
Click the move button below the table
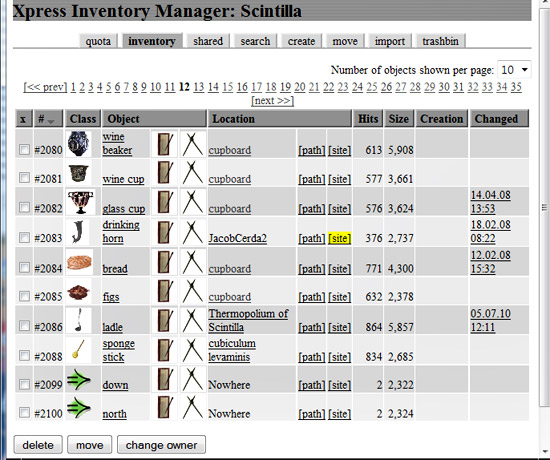pos(89,445)
